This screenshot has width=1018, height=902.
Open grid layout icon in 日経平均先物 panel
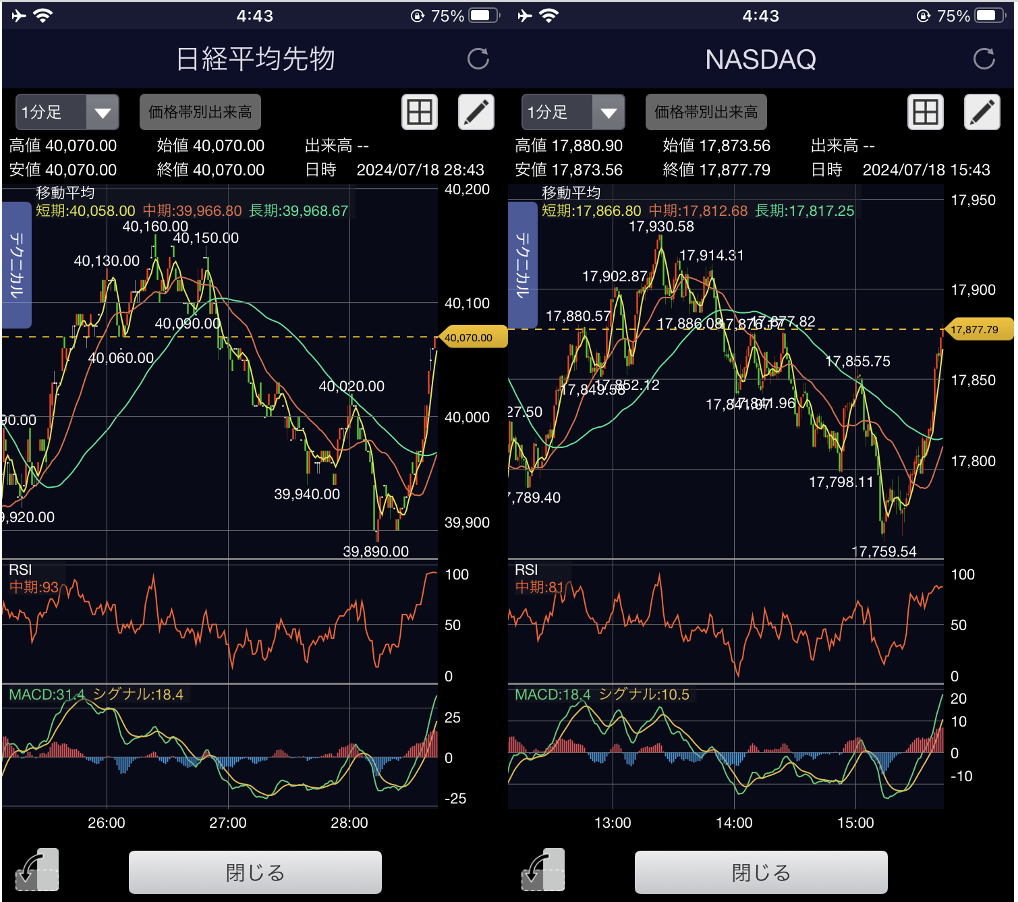[x=419, y=112]
